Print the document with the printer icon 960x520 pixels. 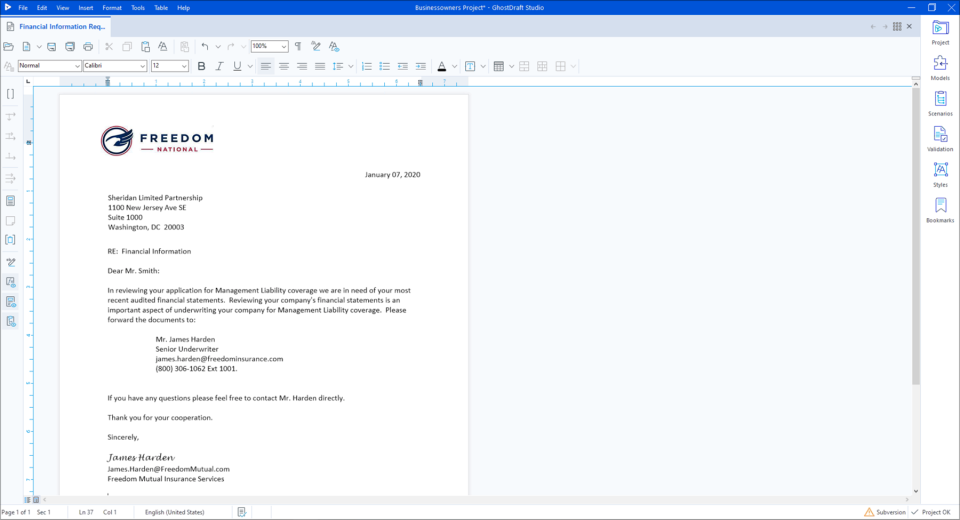coord(88,47)
